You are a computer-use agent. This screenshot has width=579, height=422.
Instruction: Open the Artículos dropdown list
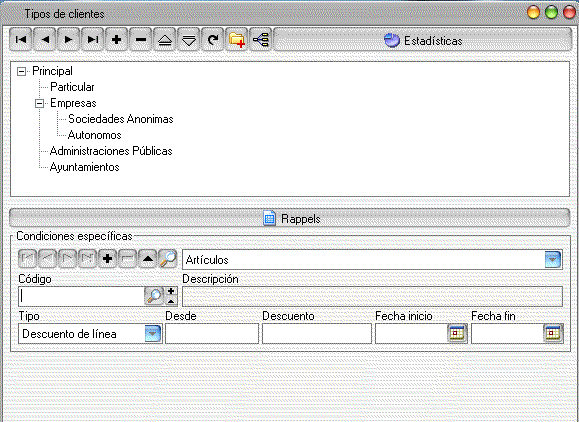click(x=553, y=259)
